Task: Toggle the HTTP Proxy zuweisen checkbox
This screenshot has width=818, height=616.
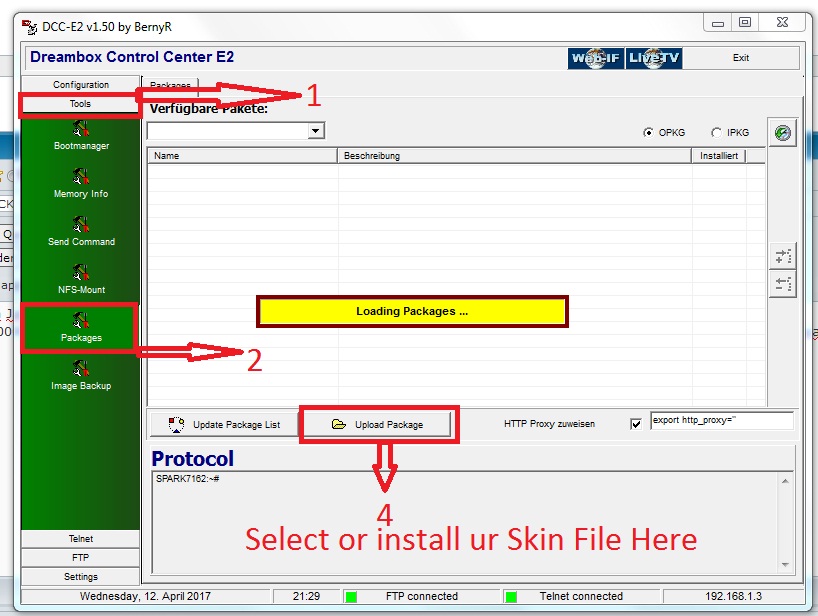Action: [636, 424]
